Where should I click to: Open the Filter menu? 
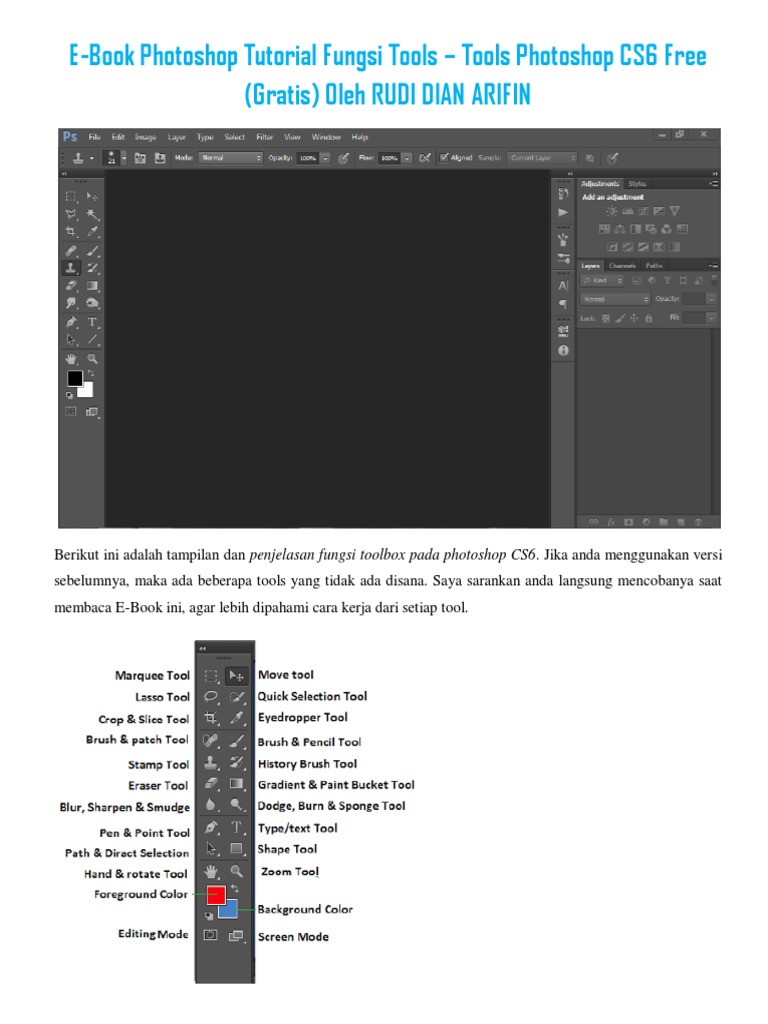coord(264,137)
